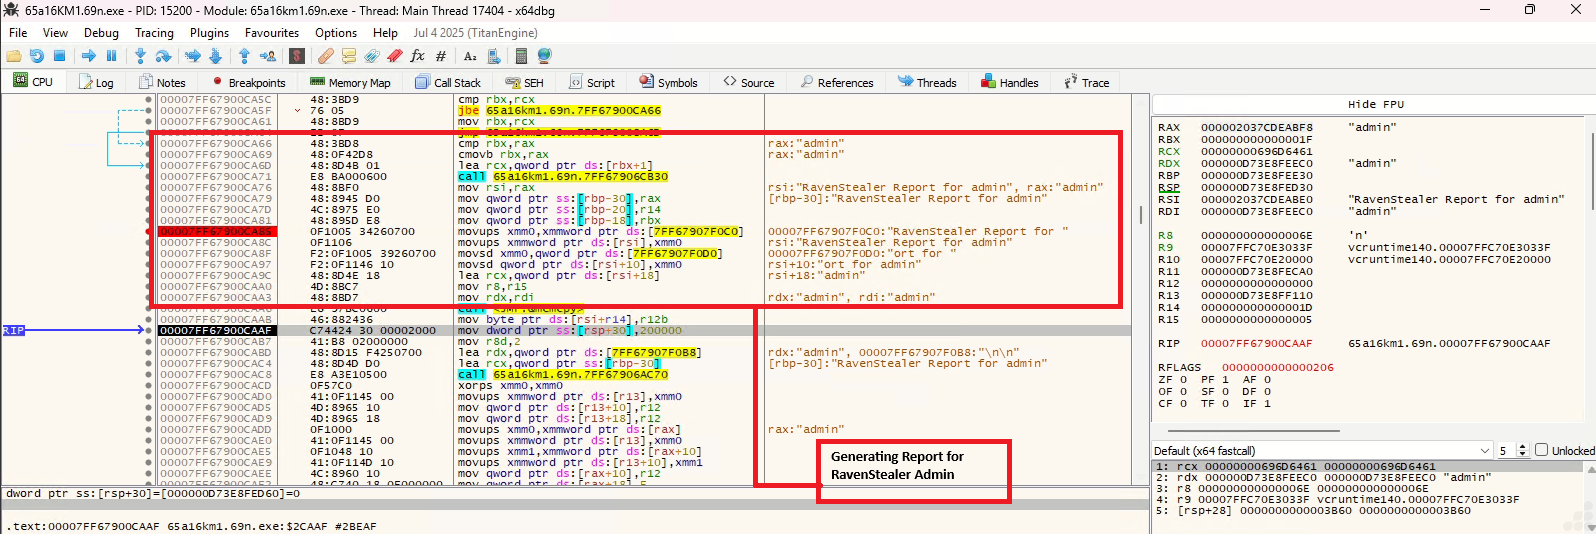1596x534 pixels.
Task: Click the Step Into icon
Action: [142, 56]
